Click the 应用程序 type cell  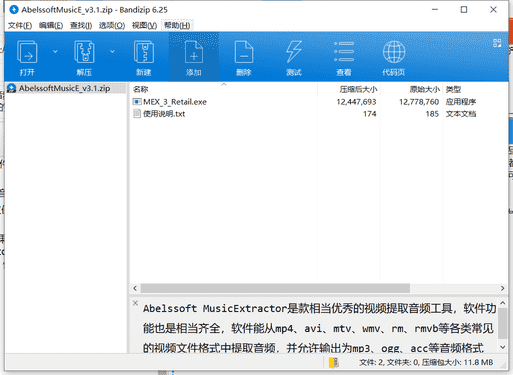461,102
